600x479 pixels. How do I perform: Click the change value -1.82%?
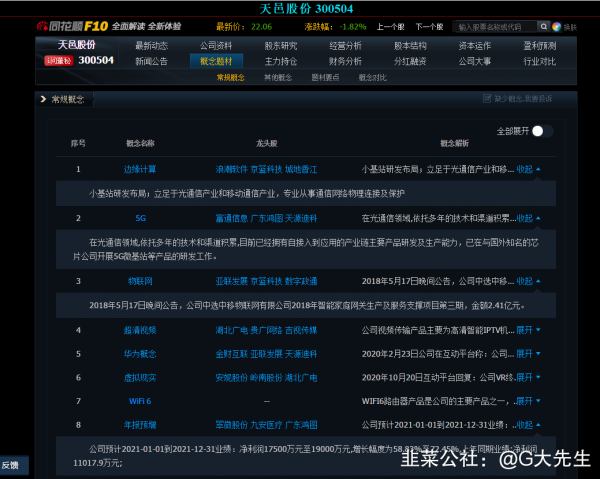pos(352,27)
